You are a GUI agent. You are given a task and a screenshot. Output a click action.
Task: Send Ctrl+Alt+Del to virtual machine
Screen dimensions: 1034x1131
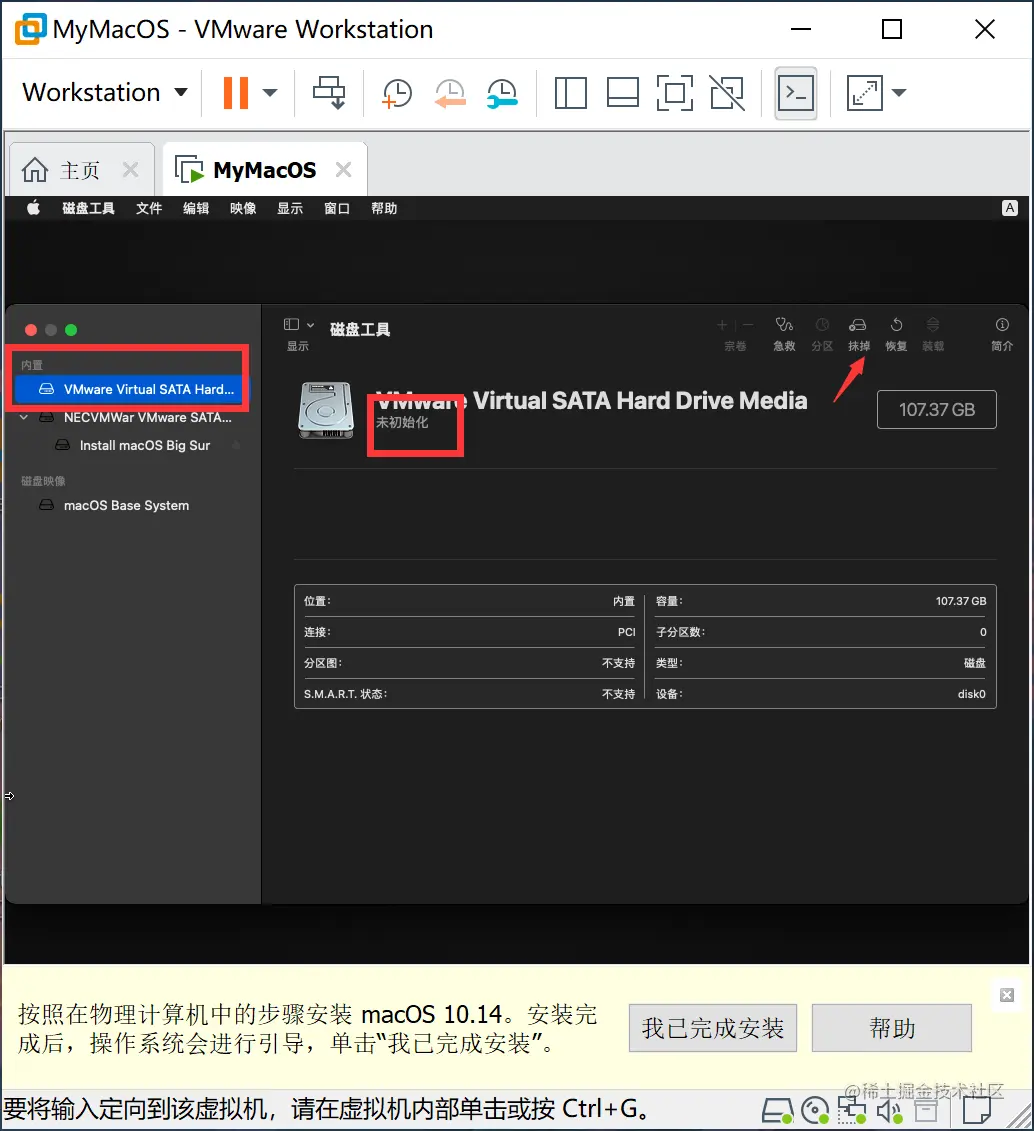point(329,92)
